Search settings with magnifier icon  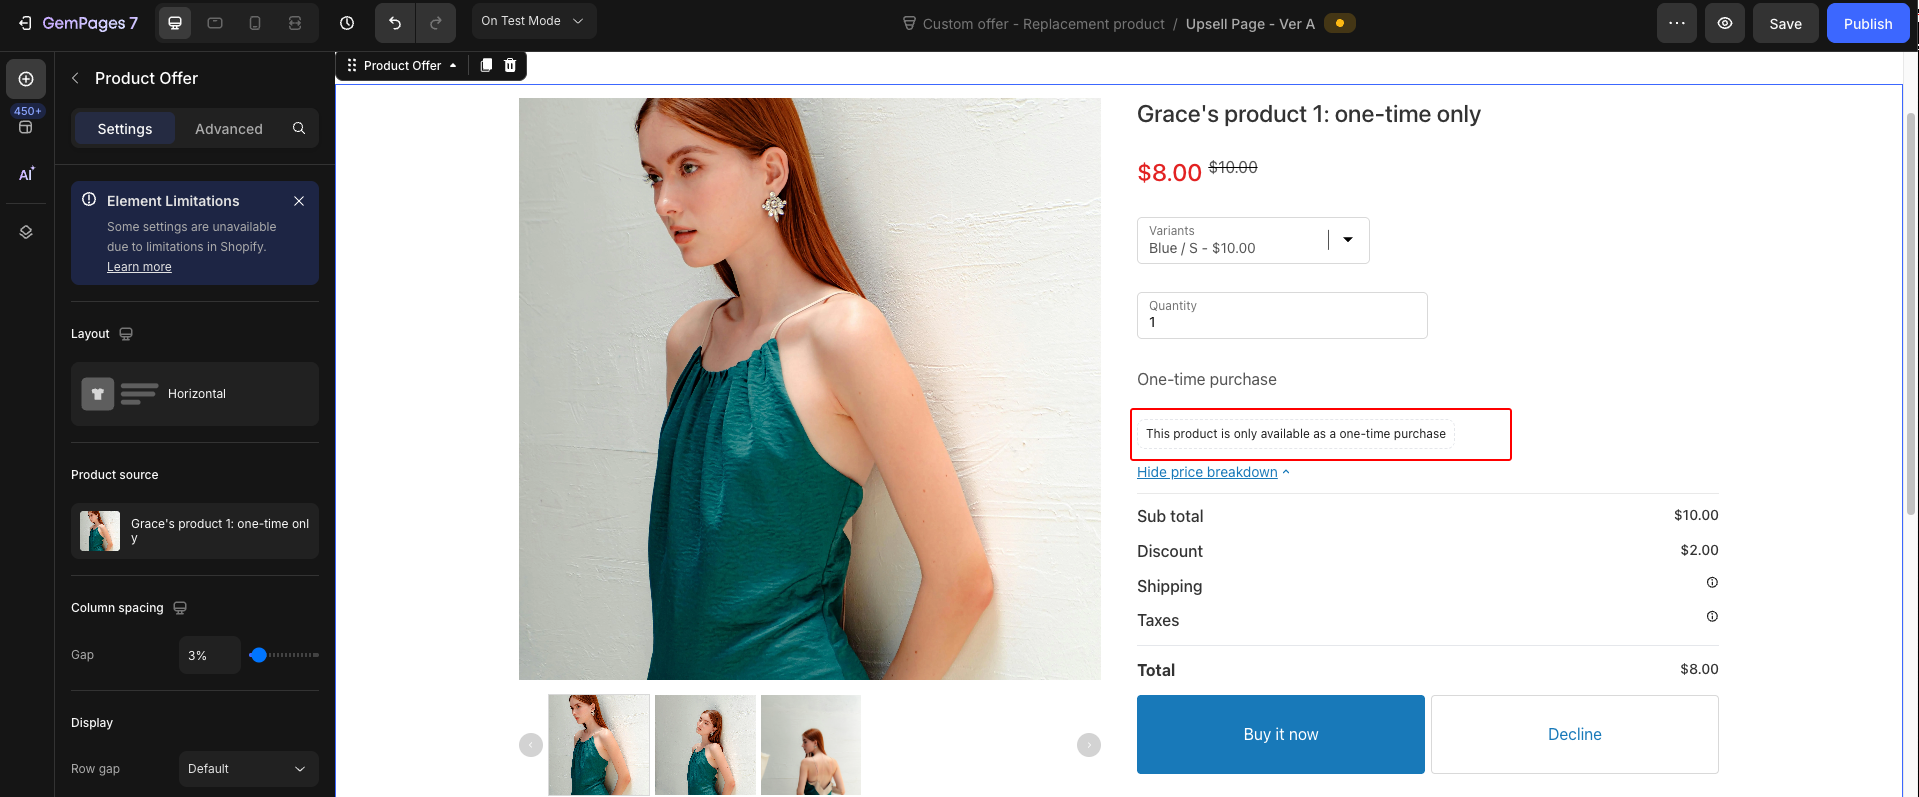pos(299,128)
